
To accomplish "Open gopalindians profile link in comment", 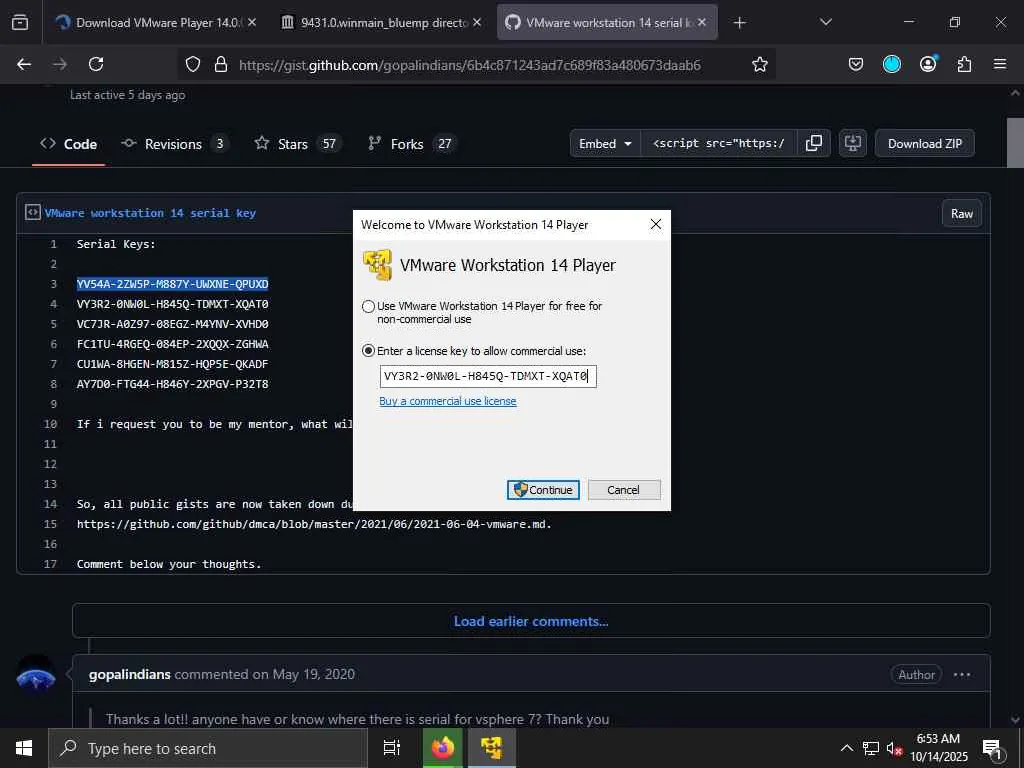I will tap(129, 674).
